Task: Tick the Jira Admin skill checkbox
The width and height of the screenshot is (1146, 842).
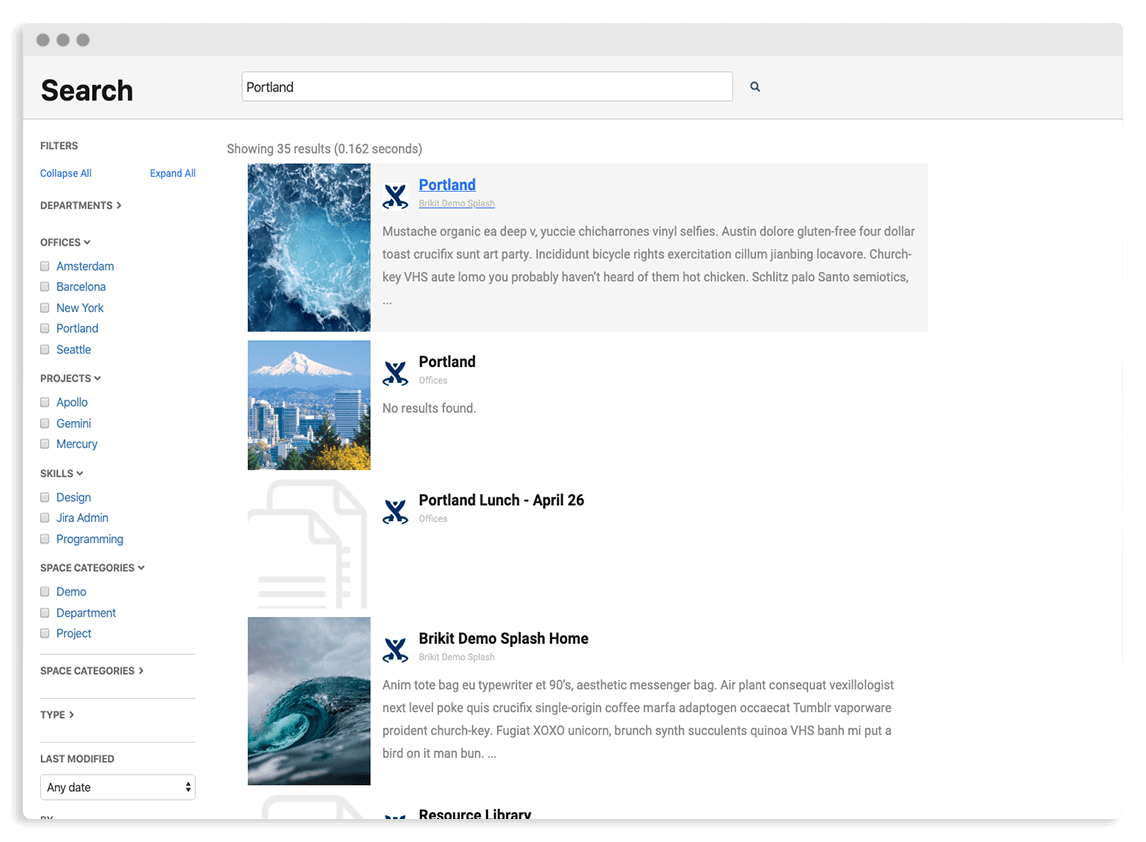Action: pos(45,517)
